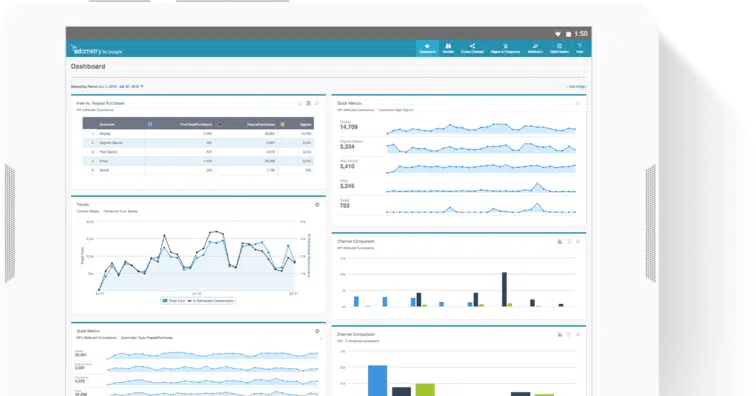
Task: Click dark circle swatch beside RepeatPurchases column
Action: [x=219, y=124]
